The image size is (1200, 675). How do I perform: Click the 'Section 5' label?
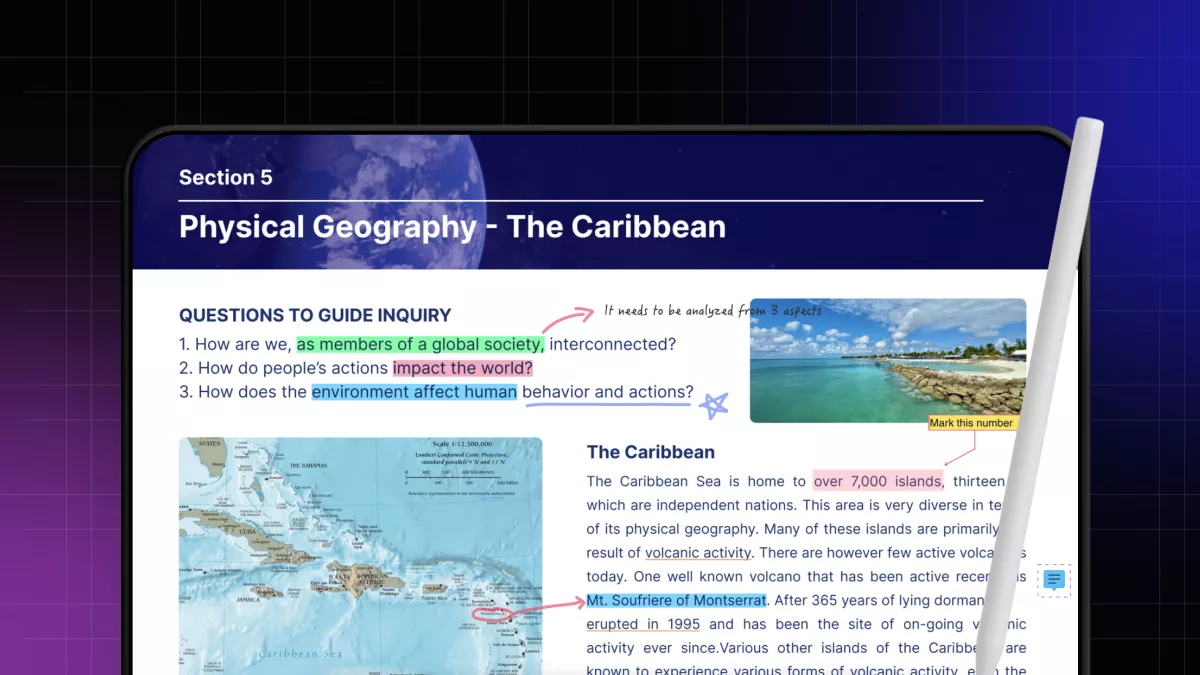tap(225, 178)
